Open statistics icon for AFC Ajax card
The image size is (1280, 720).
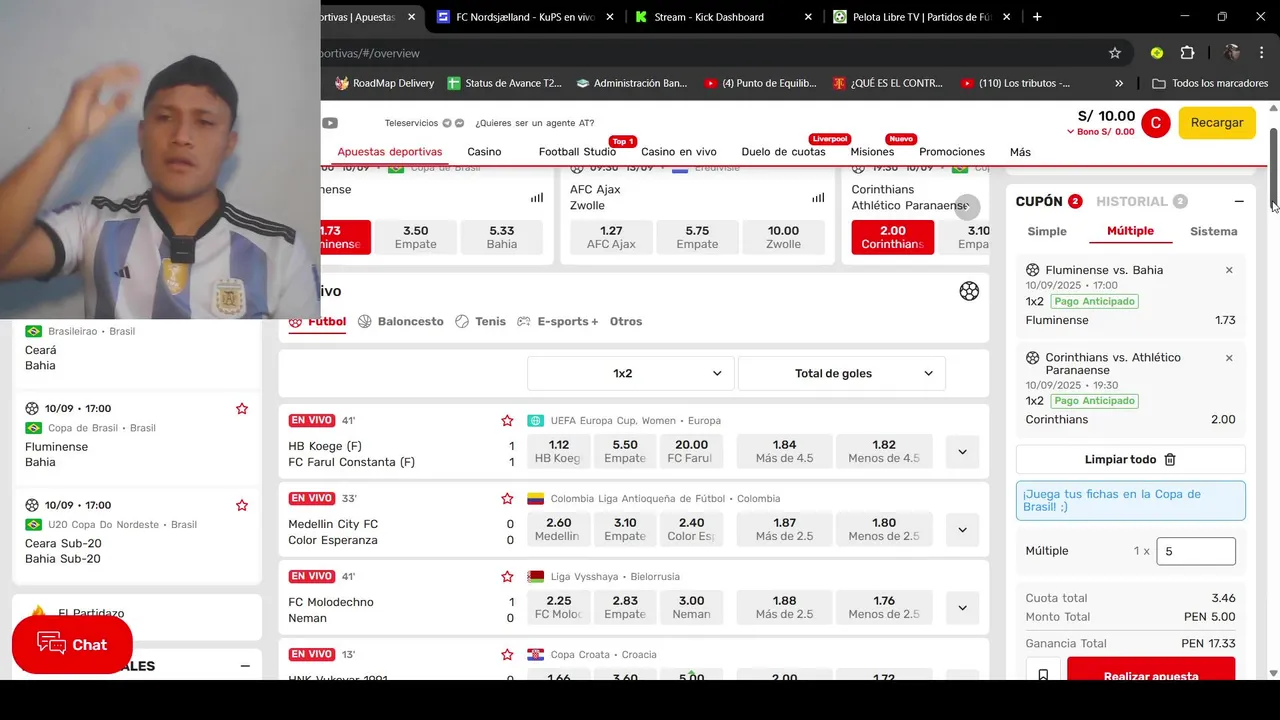pos(818,198)
